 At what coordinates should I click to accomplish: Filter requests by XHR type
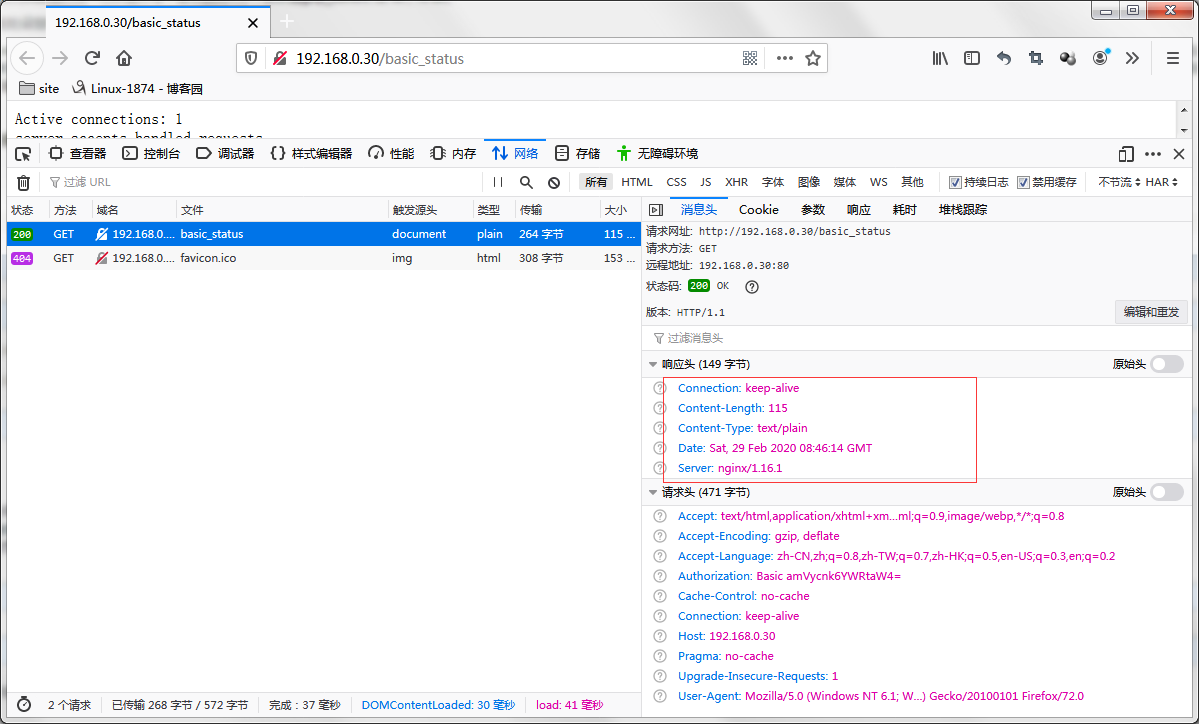point(736,182)
